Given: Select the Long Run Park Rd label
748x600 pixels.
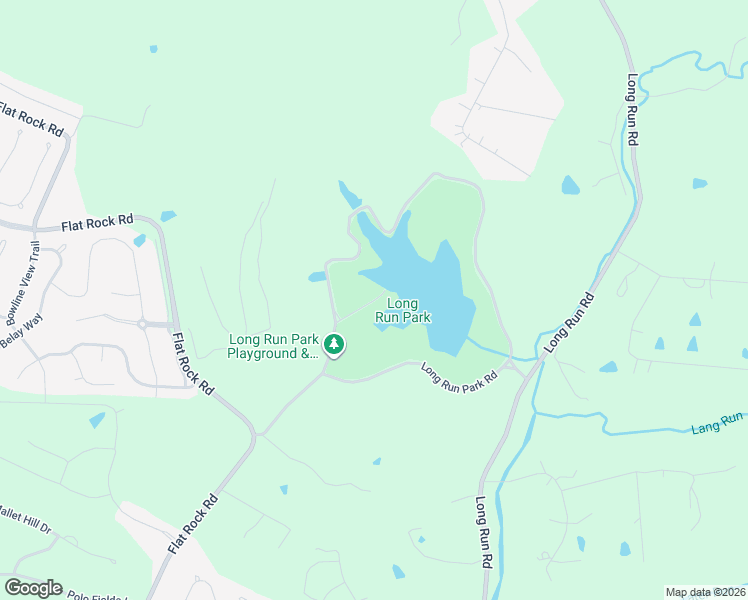Looking at the screenshot, I should tap(459, 377).
